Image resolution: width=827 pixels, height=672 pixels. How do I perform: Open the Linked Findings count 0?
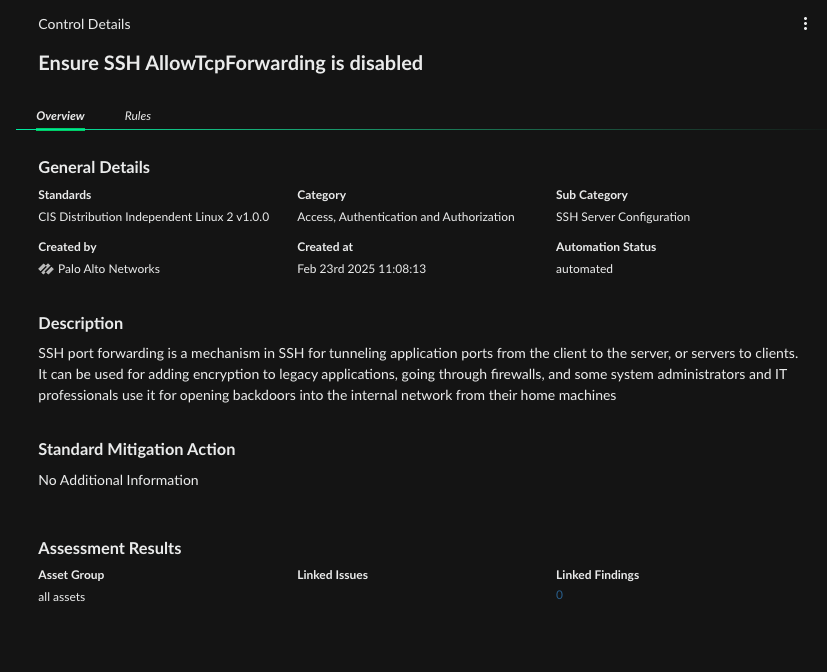tap(559, 595)
